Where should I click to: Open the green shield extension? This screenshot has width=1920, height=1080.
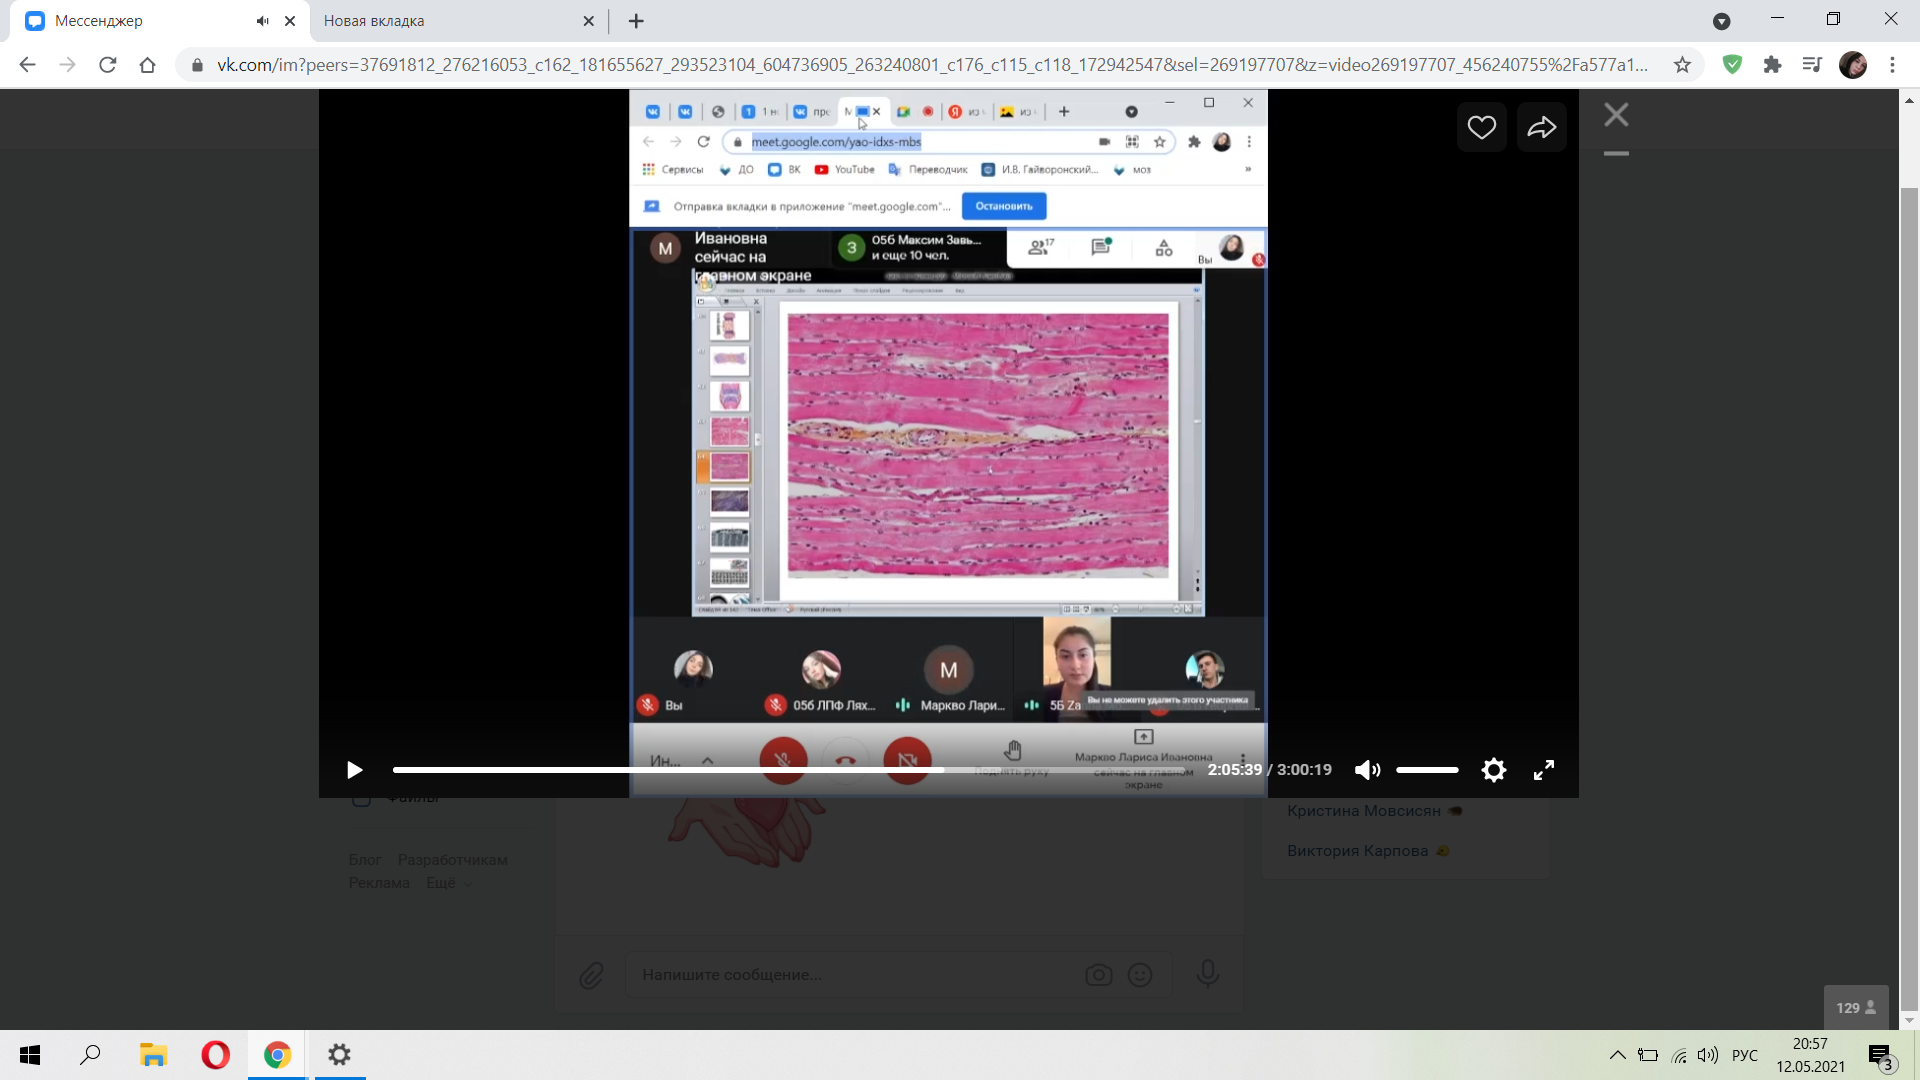1732,65
